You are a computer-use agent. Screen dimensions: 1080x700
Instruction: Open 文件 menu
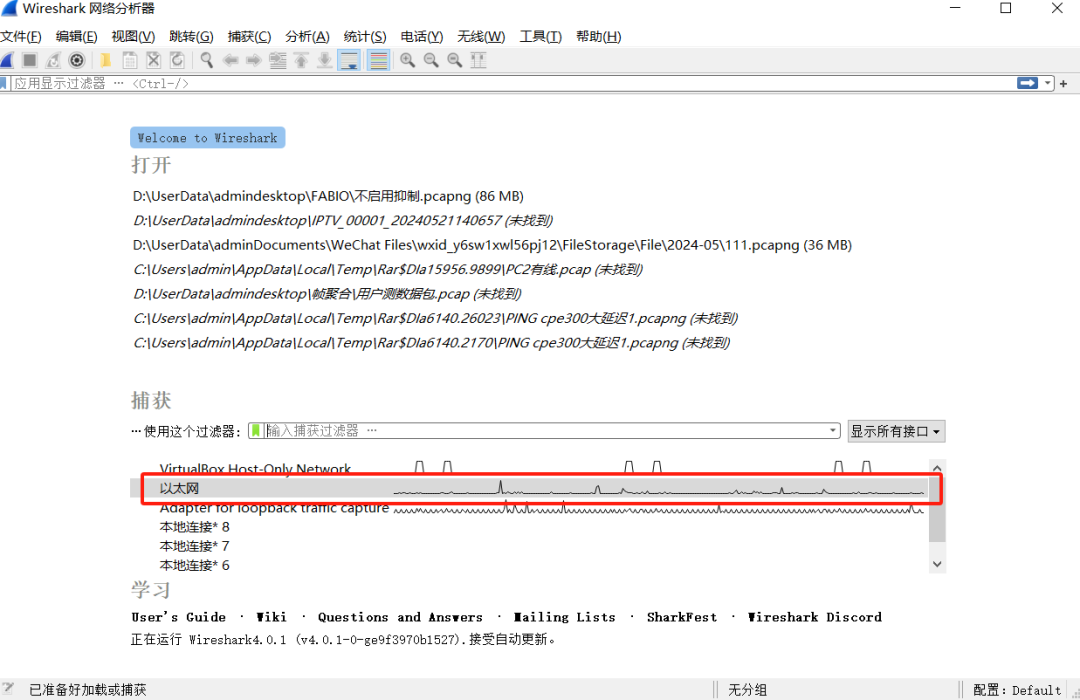click(x=21, y=37)
